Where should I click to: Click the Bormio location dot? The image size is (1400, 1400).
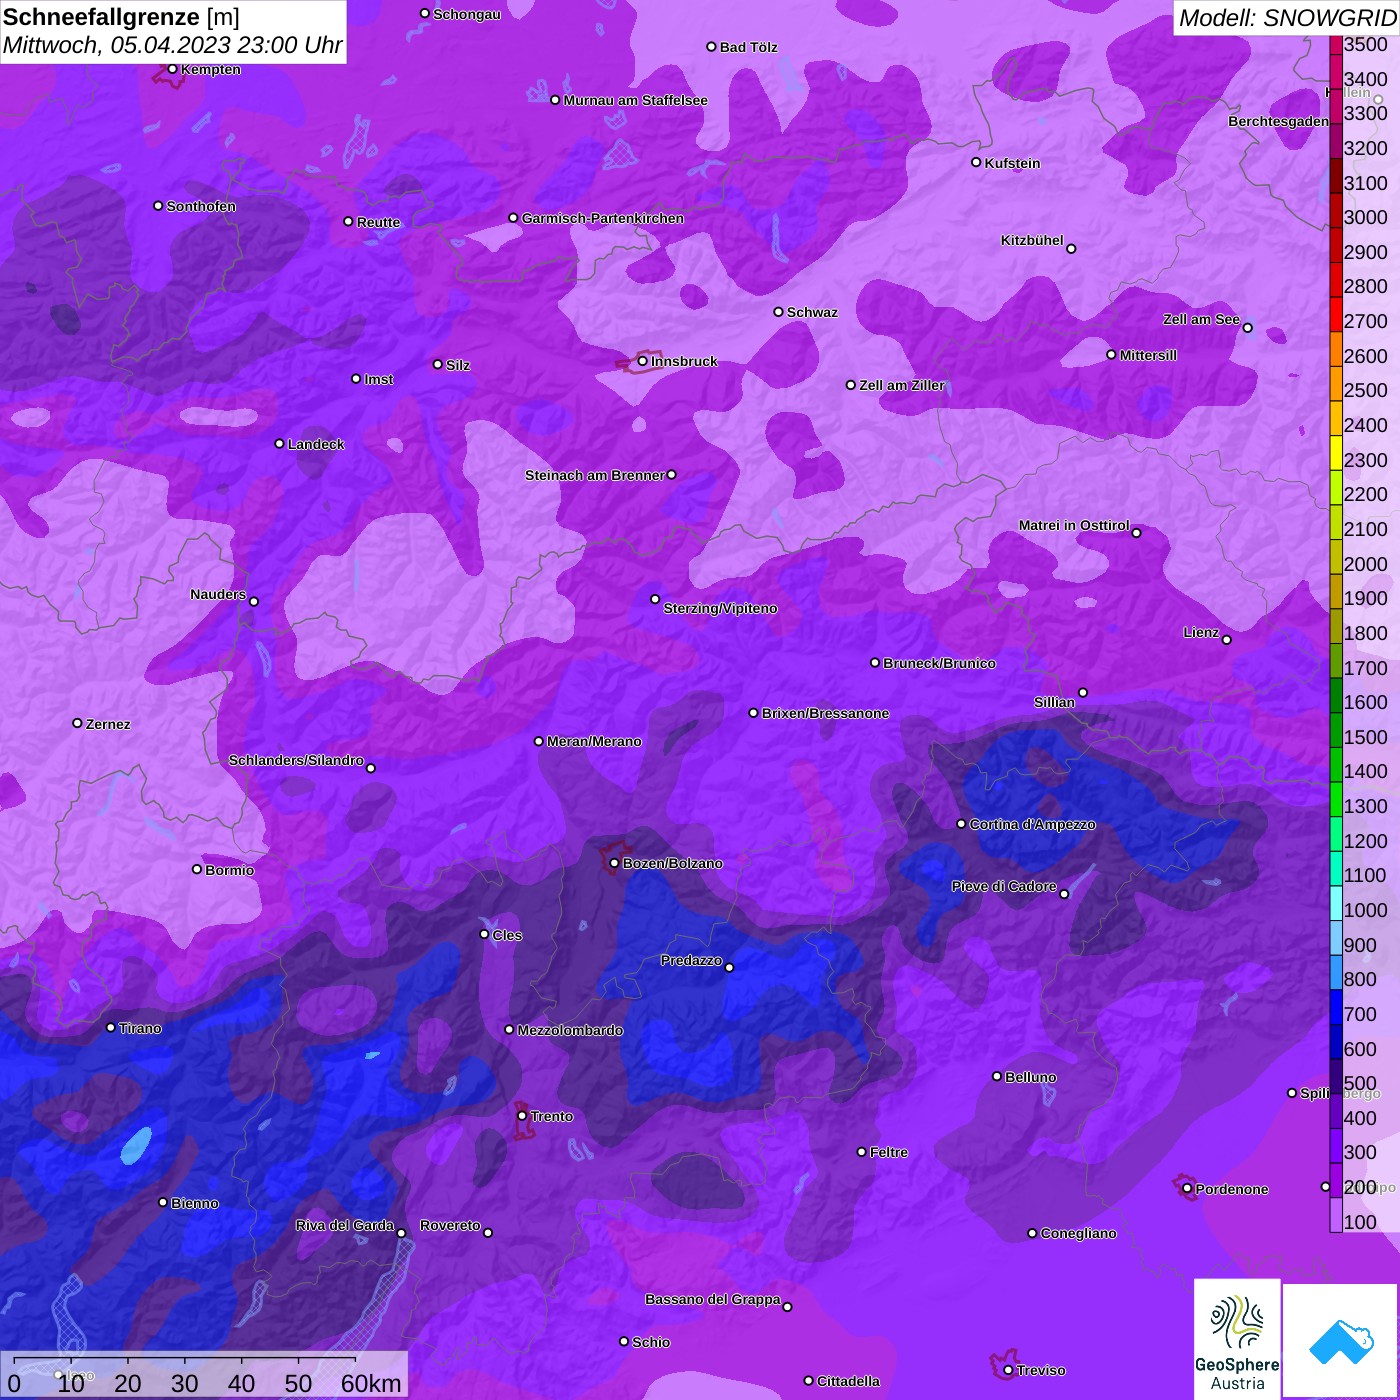point(197,869)
